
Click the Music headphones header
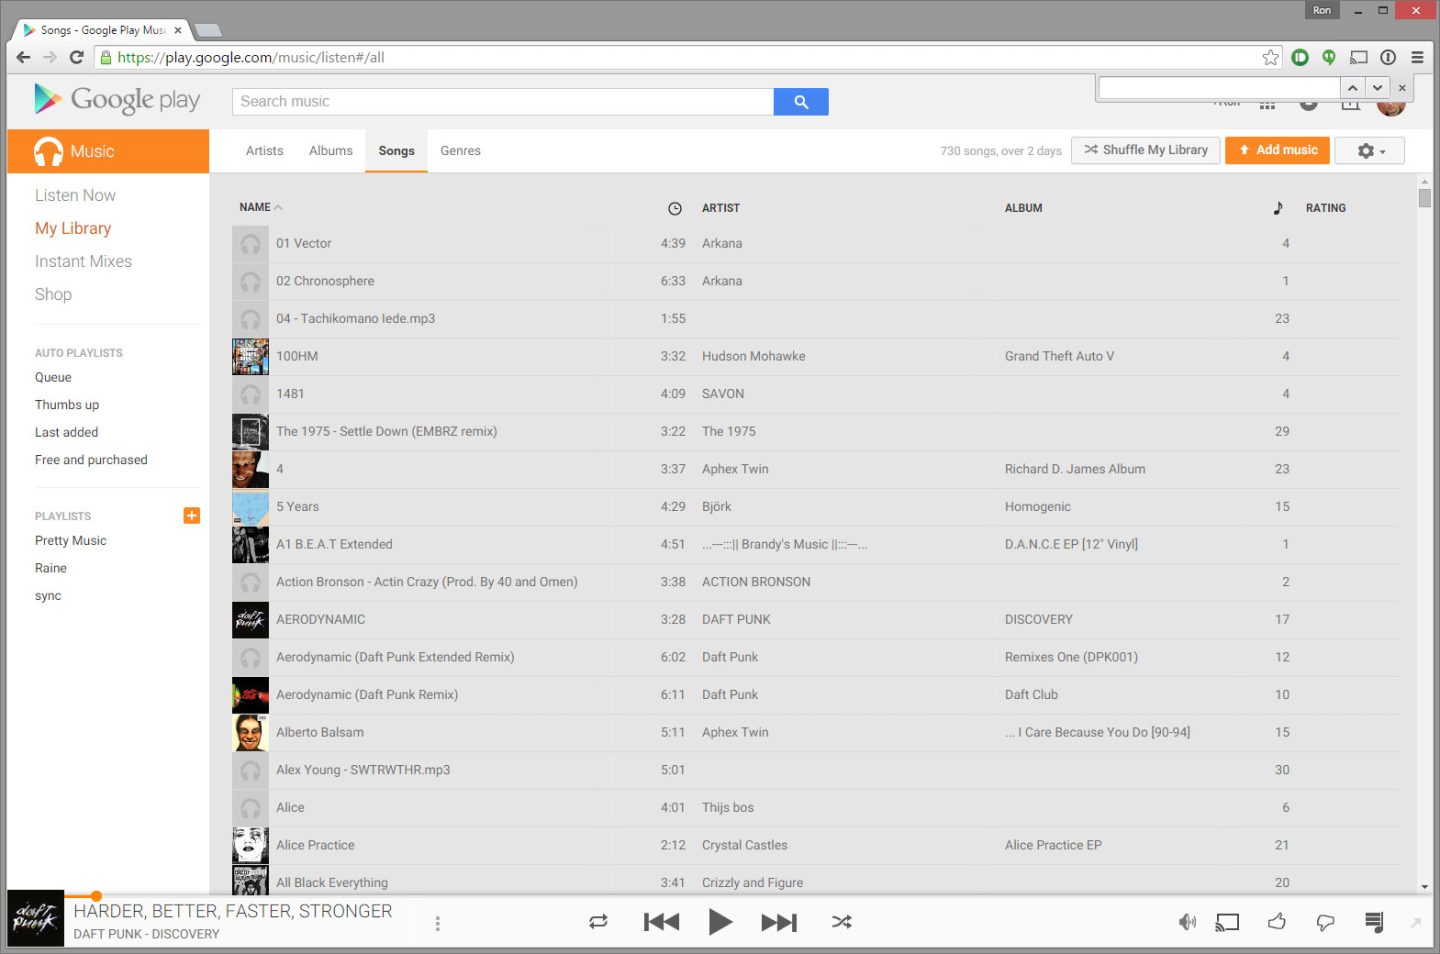click(x=108, y=151)
